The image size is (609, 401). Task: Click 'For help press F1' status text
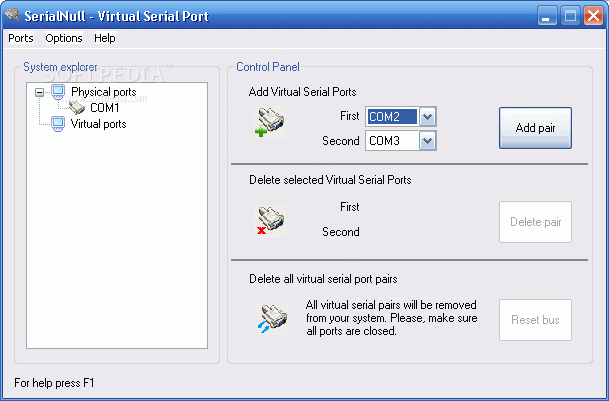pyautogui.click(x=54, y=383)
